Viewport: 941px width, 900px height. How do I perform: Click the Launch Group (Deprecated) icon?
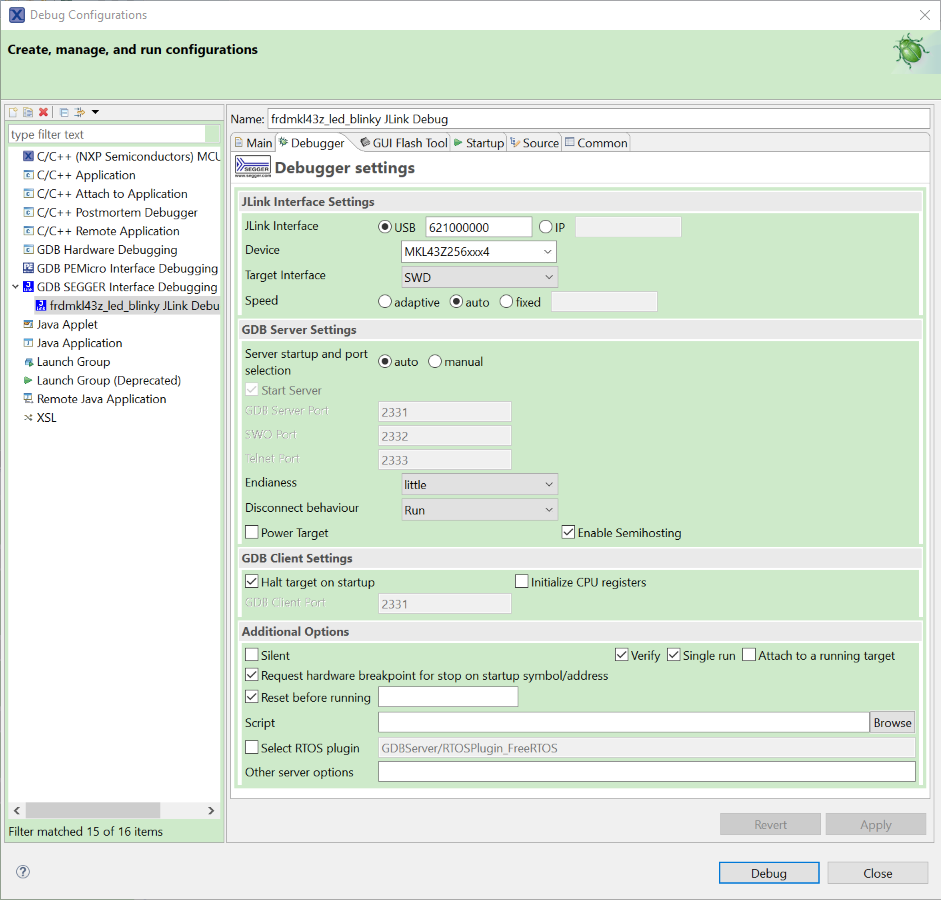pyautogui.click(x=28, y=380)
